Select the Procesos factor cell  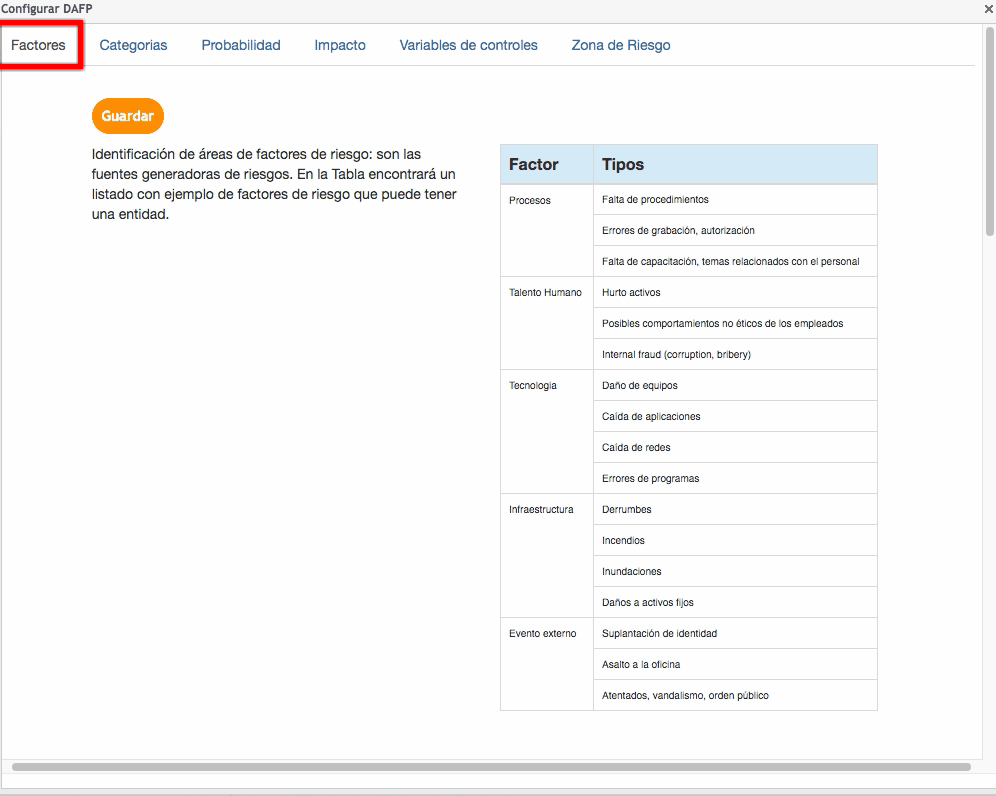coord(530,200)
